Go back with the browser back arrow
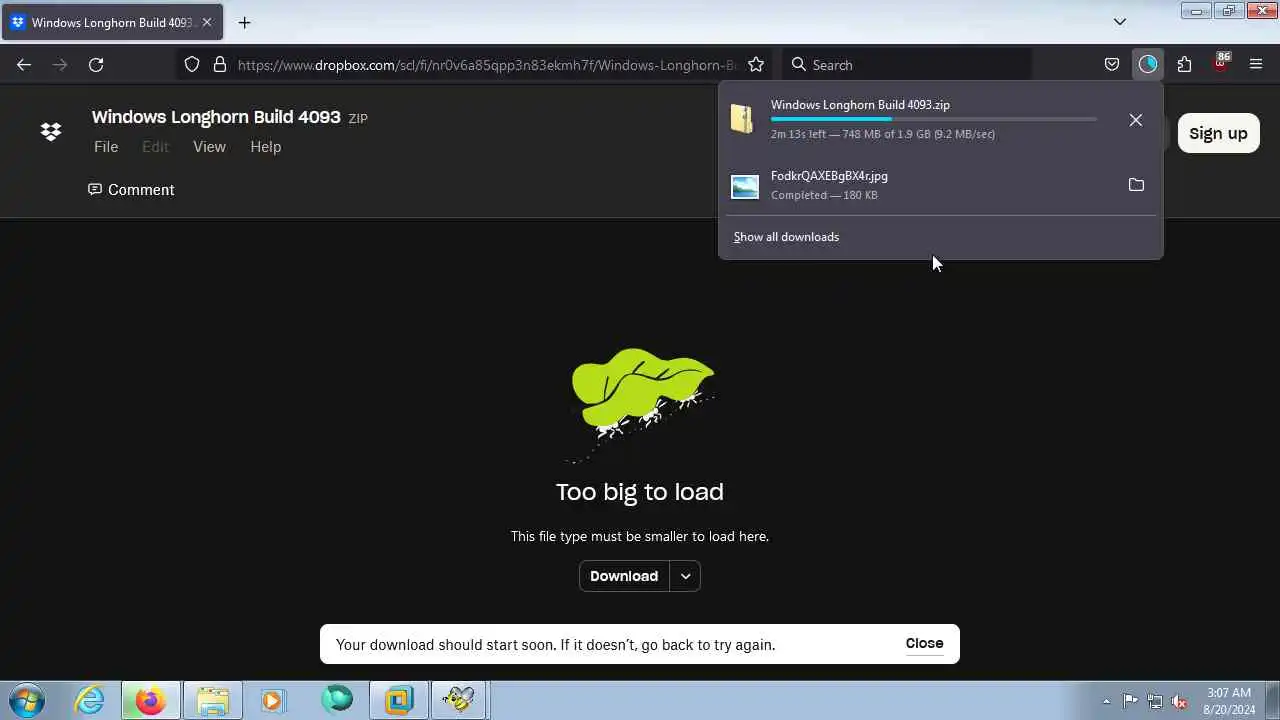Screen dimensions: 1280x720 click(24, 64)
